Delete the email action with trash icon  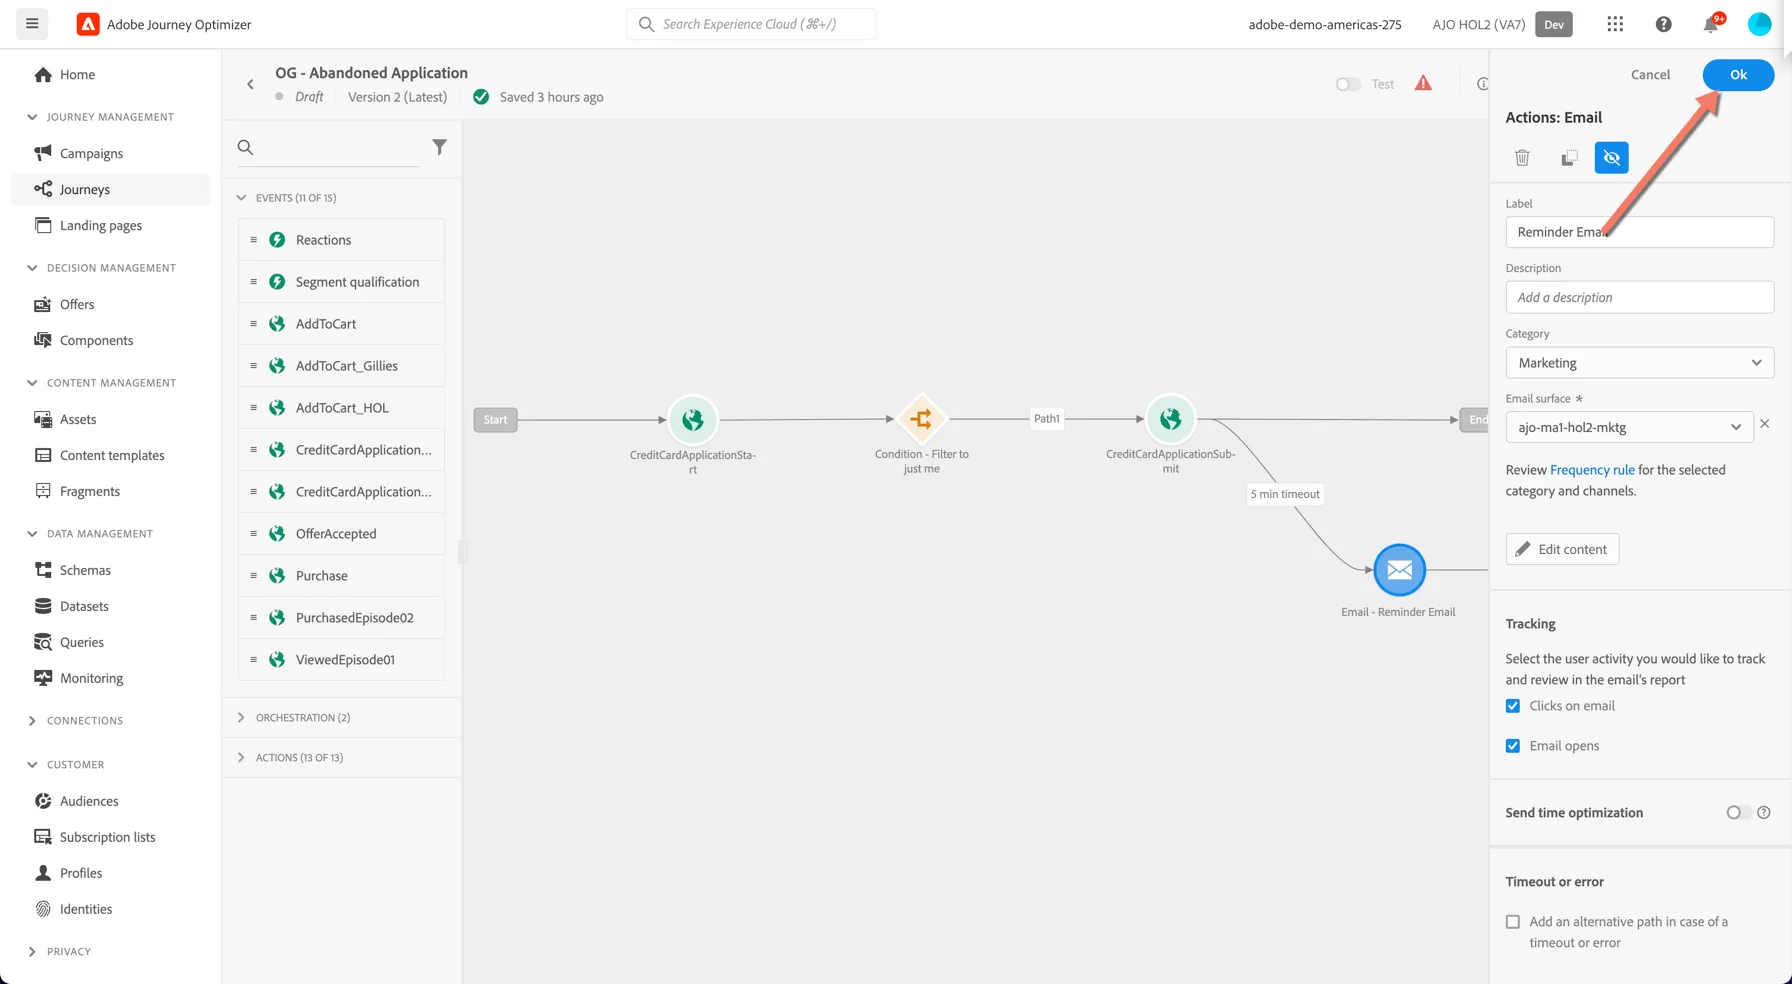point(1522,158)
